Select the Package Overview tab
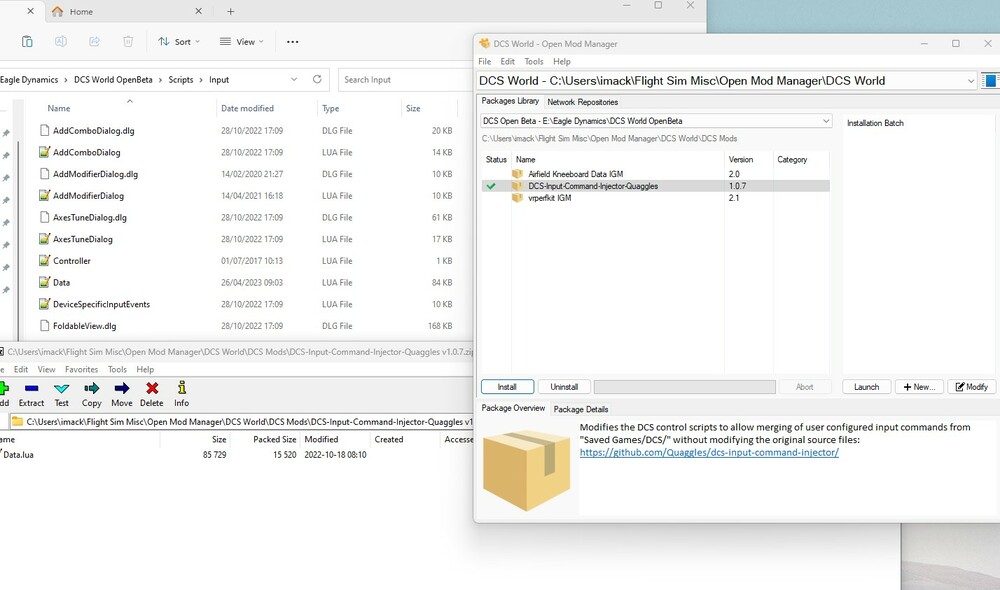1000x590 pixels. (x=513, y=408)
